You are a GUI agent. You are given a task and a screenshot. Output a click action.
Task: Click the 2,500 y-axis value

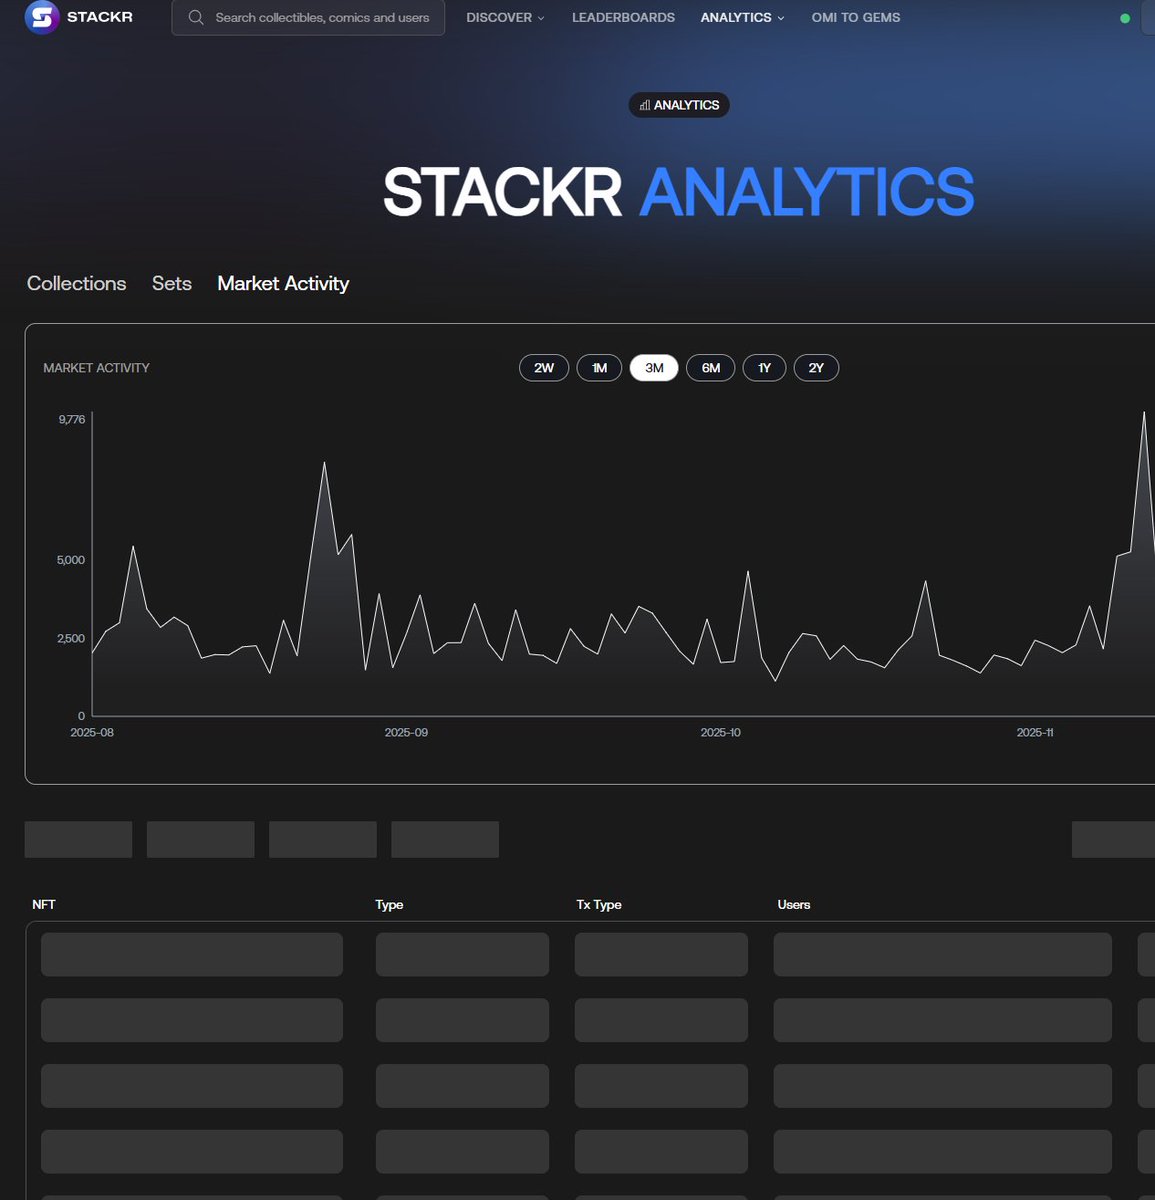pos(71,638)
